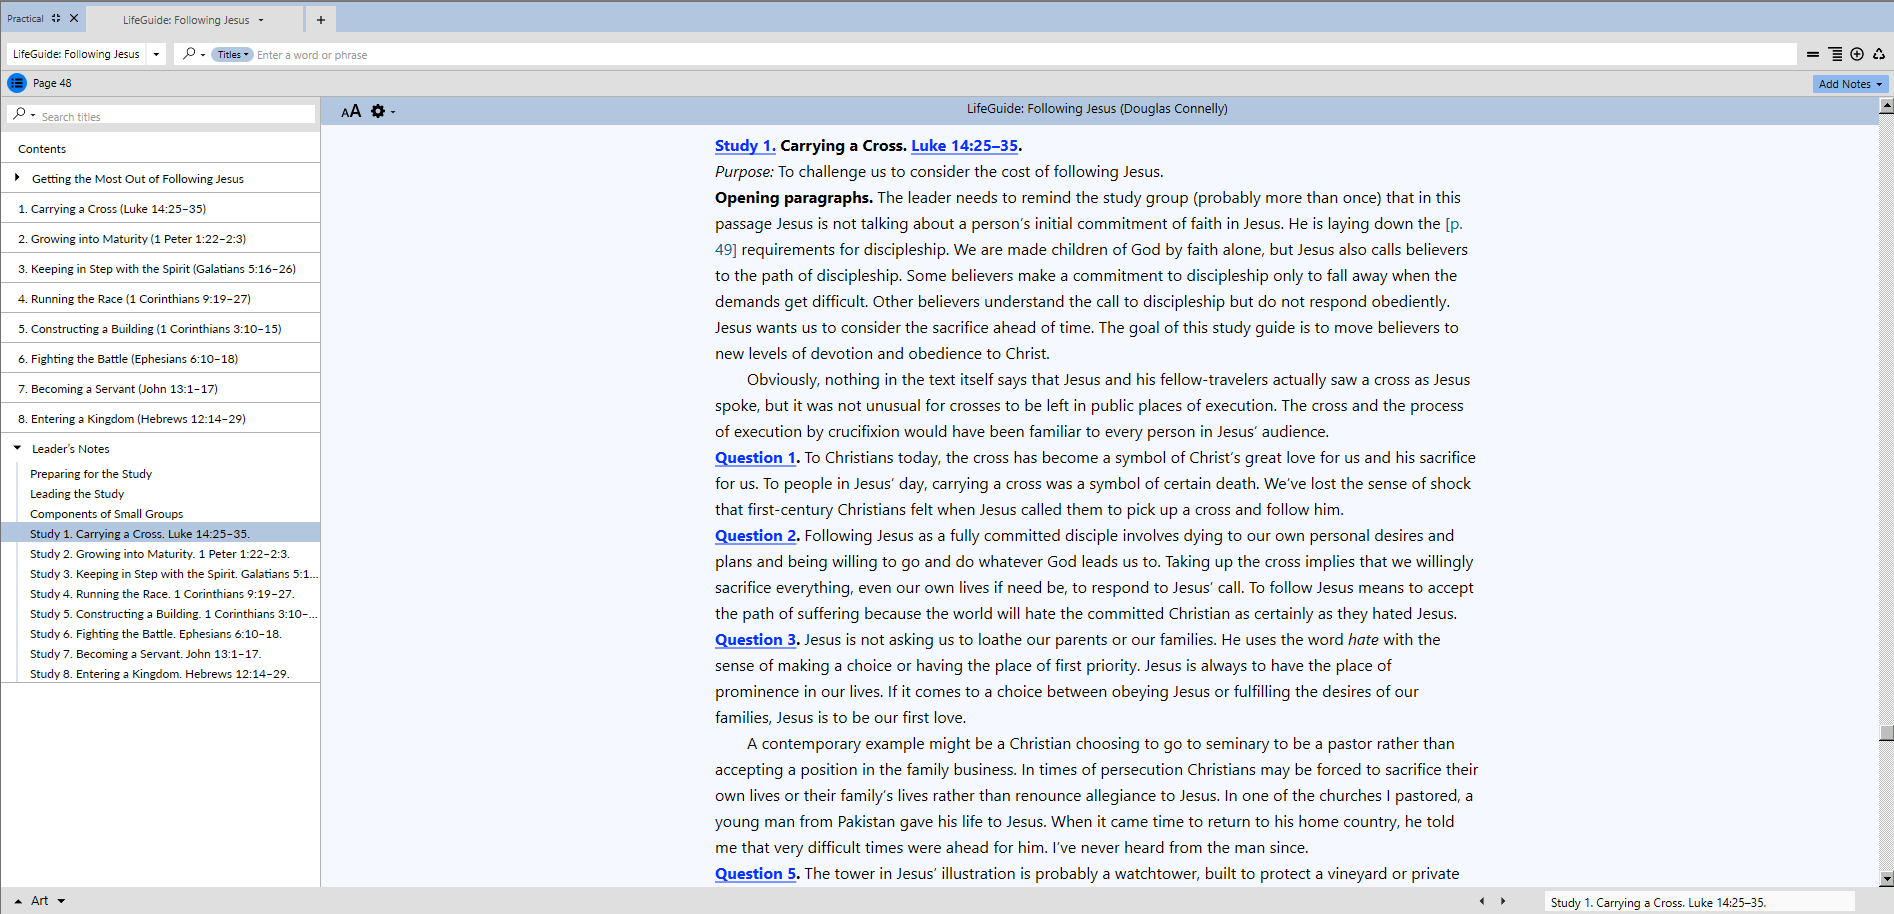Click the parallel resources equals icon
Image resolution: width=1894 pixels, height=914 pixels.
1813,54
